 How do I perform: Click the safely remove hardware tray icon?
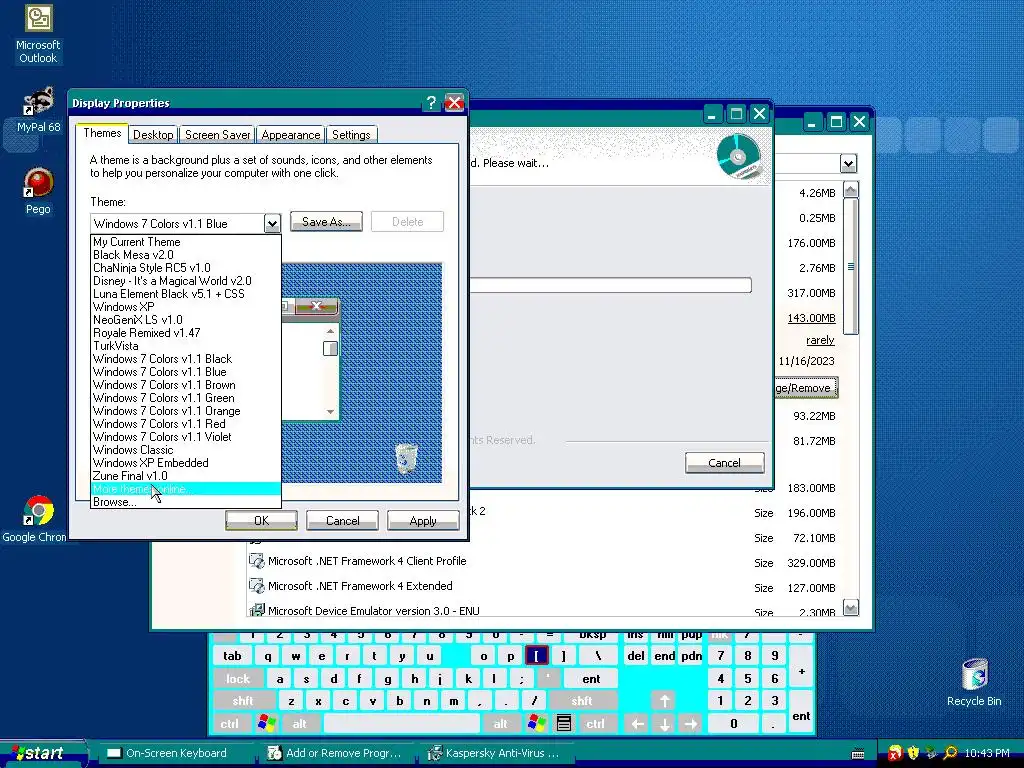[x=931, y=753]
